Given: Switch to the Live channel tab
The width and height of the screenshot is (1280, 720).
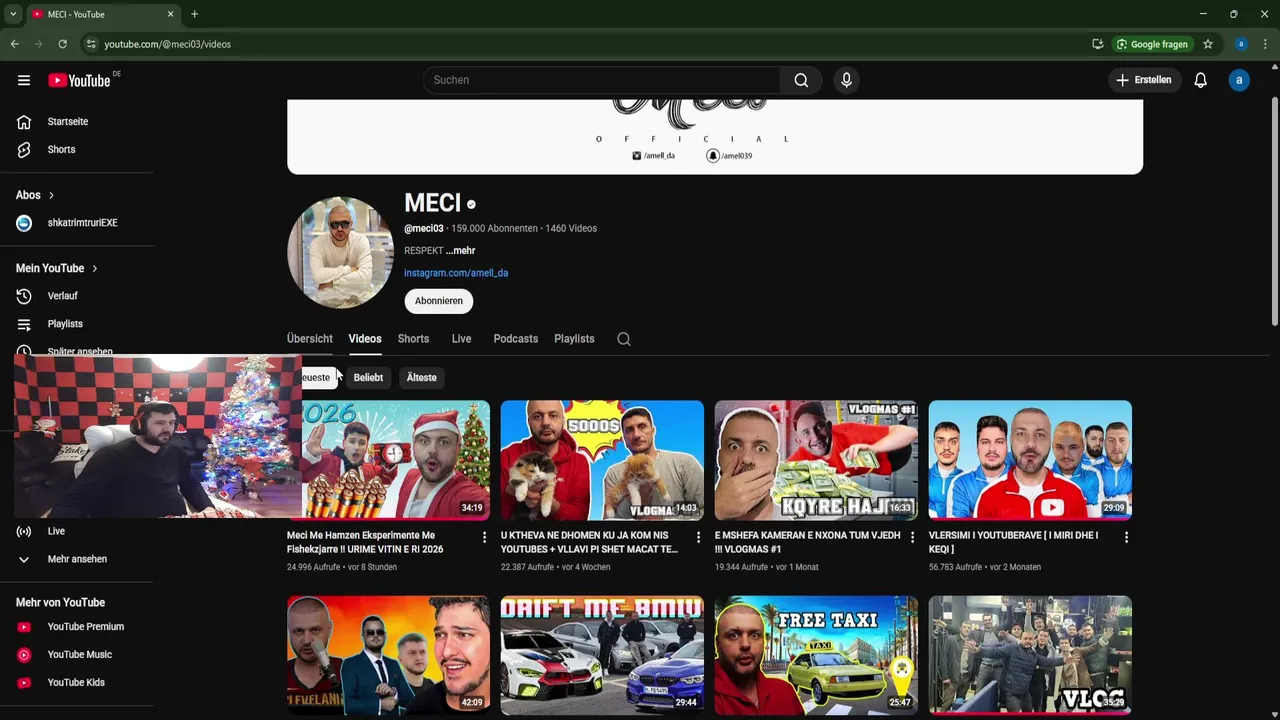Looking at the screenshot, I should [461, 339].
